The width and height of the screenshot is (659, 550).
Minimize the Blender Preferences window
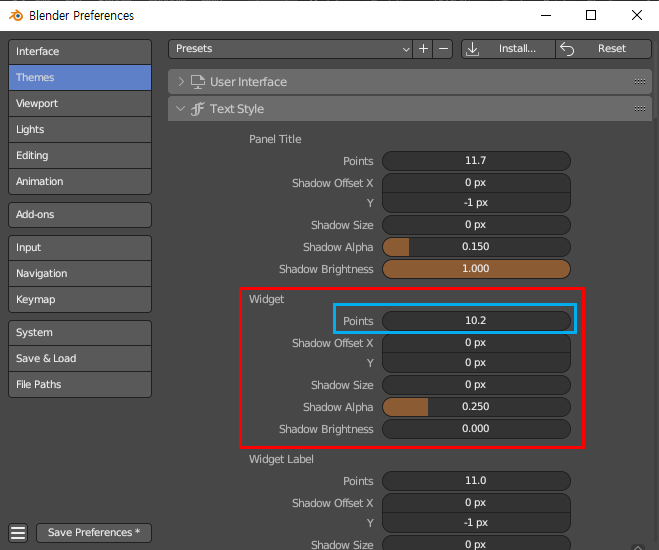[x=546, y=16]
